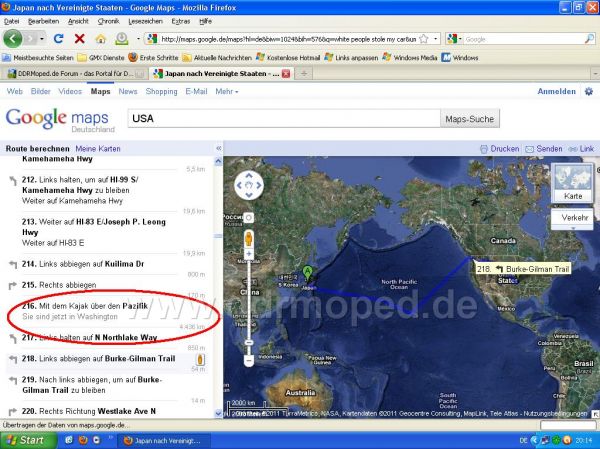Open the address bar history dropdown arrow
This screenshot has height=449, width=600.
pos(435,39)
